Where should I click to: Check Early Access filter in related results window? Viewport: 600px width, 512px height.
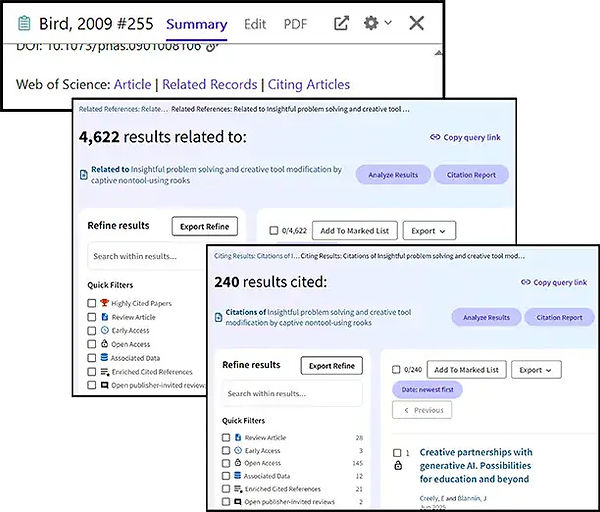coord(91,330)
